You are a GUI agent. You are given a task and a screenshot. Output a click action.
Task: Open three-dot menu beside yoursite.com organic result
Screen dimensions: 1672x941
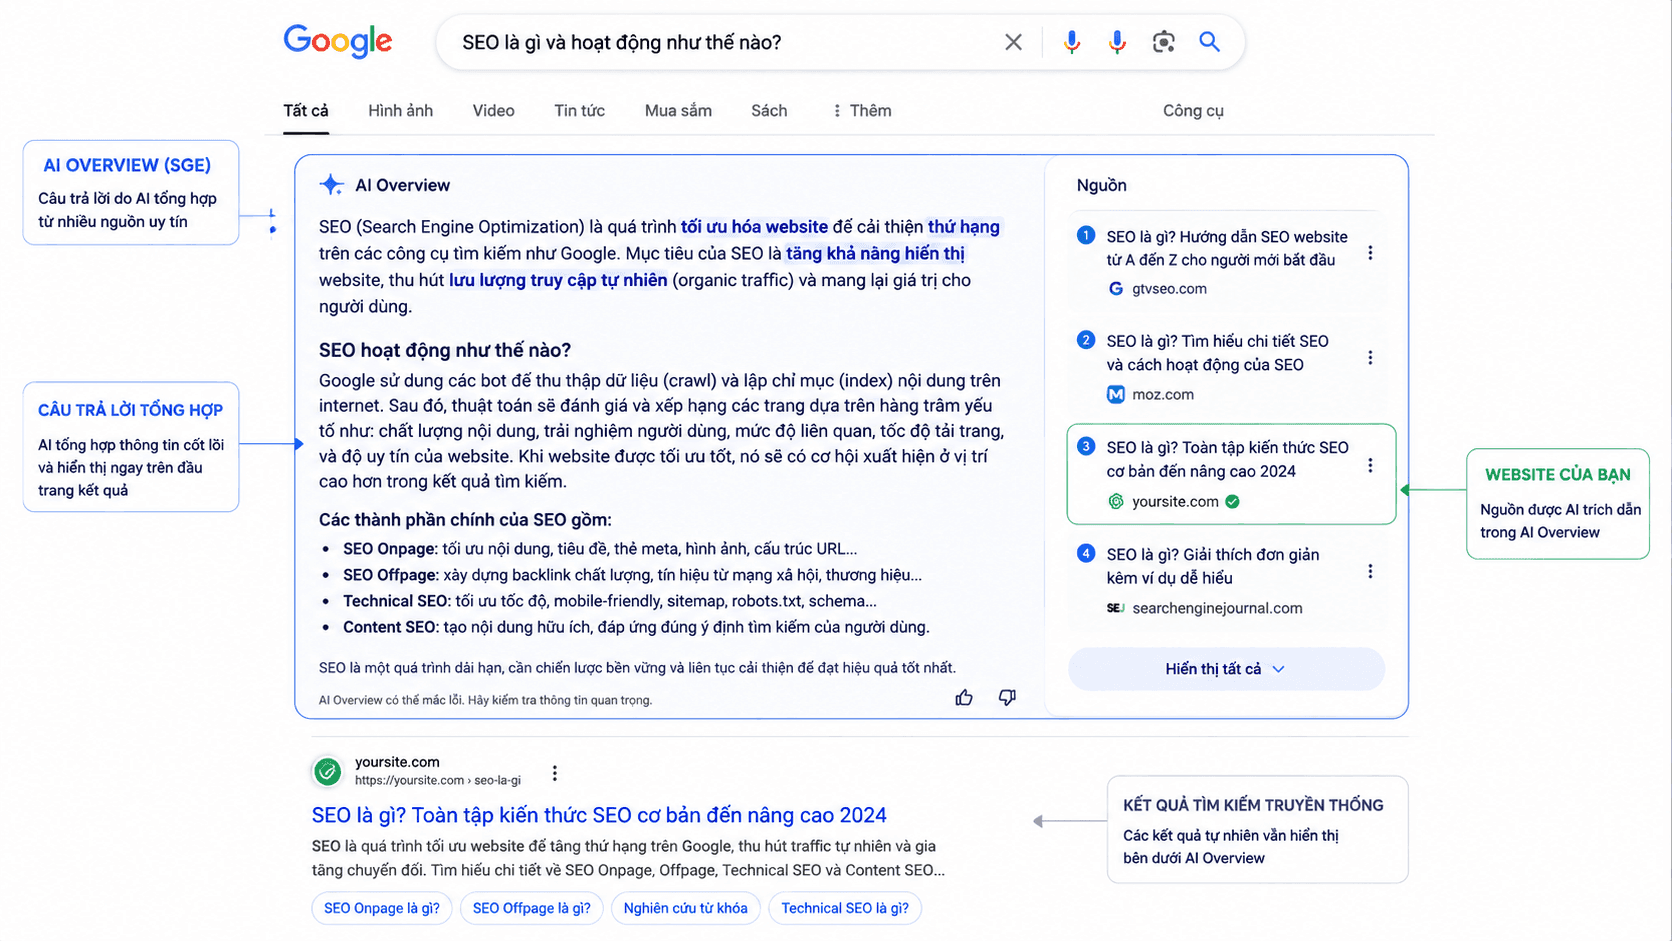[x=554, y=773]
